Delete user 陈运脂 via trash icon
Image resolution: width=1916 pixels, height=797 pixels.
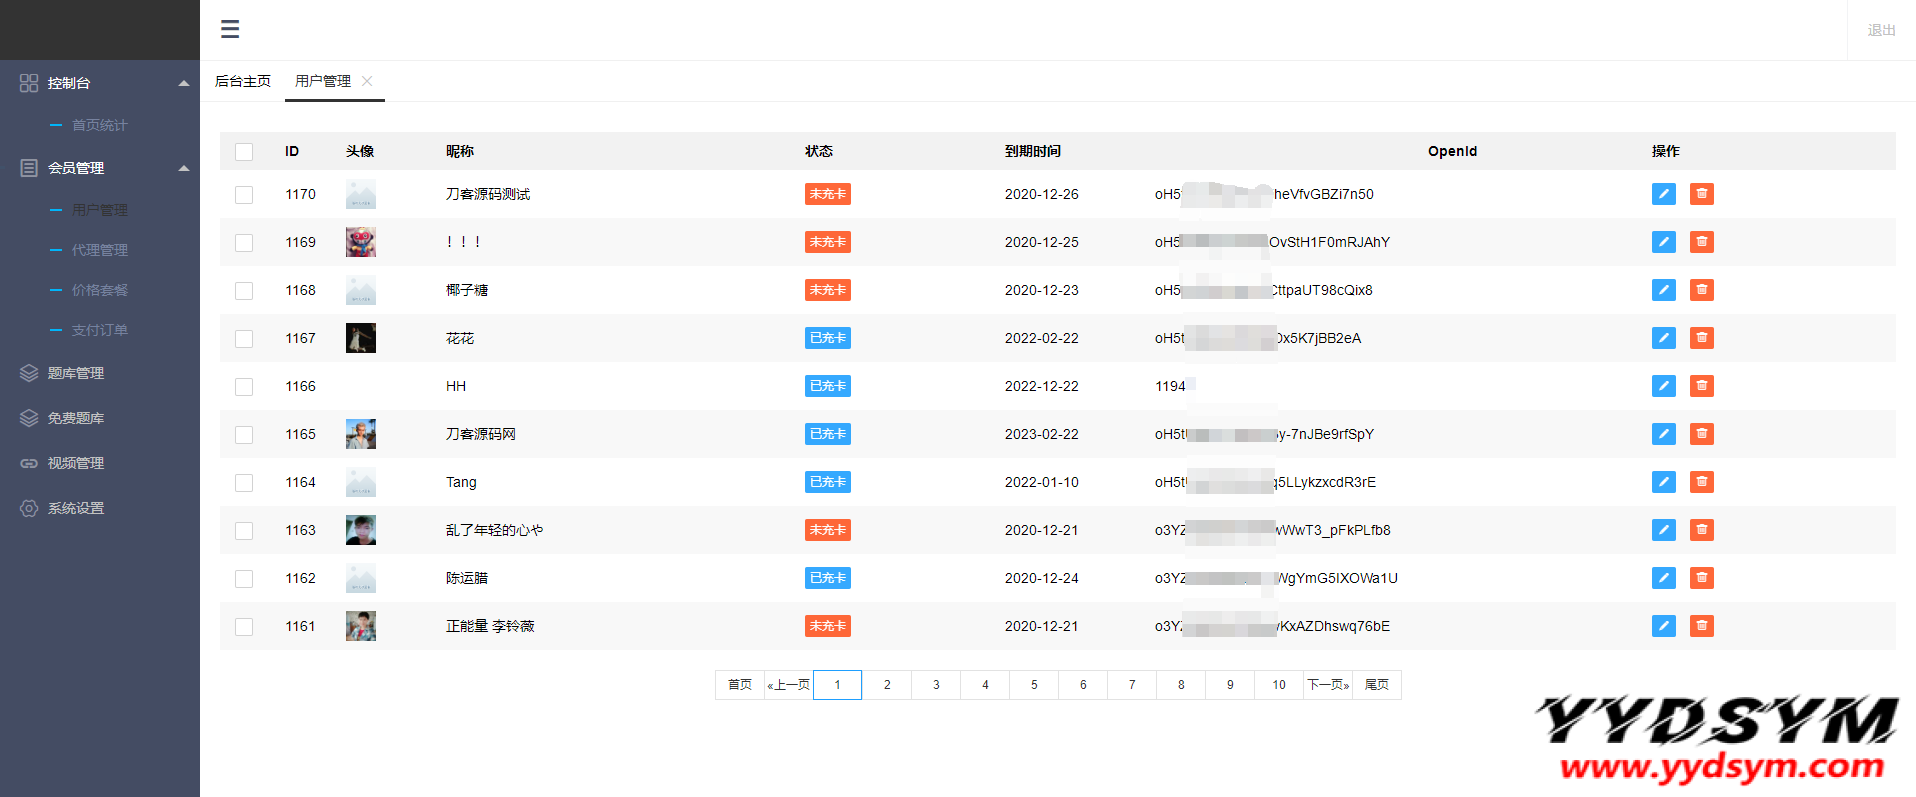point(1701,578)
